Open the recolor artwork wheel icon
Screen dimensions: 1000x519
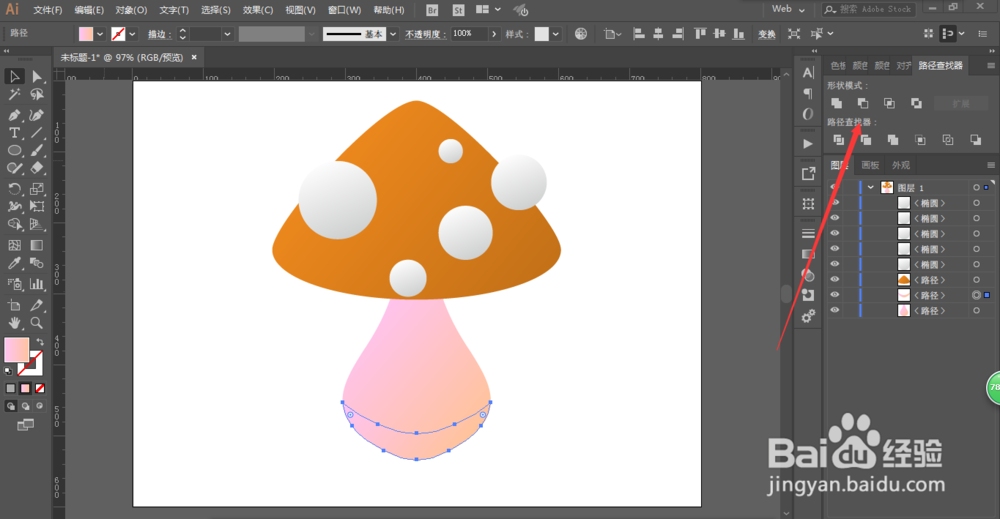pyautogui.click(x=580, y=34)
